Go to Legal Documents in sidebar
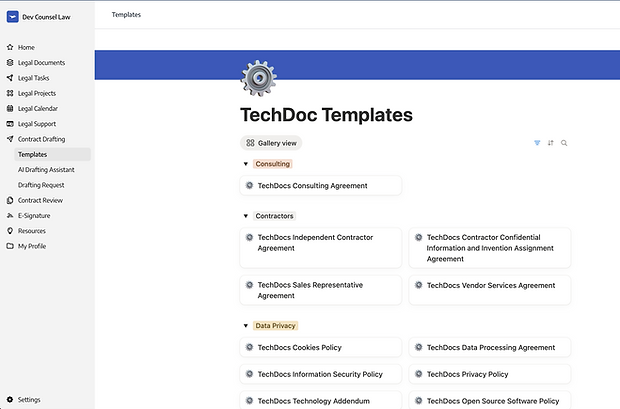 [41, 62]
